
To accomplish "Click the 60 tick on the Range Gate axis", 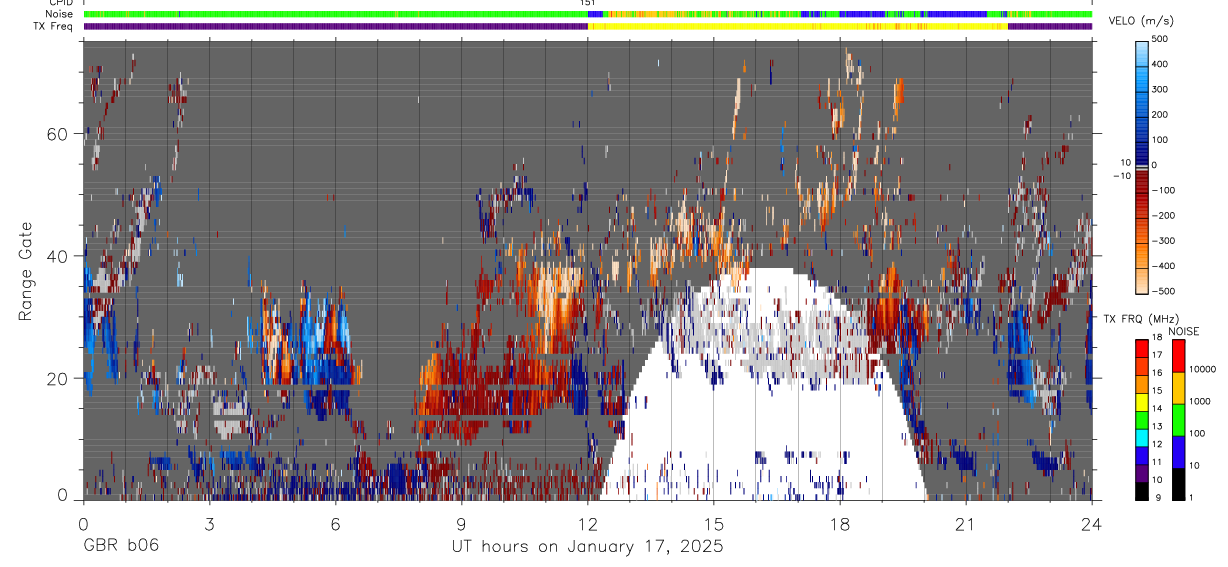I will click(56, 134).
